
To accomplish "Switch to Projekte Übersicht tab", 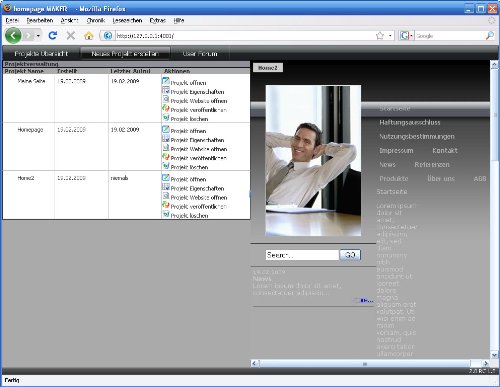I will pos(41,54).
